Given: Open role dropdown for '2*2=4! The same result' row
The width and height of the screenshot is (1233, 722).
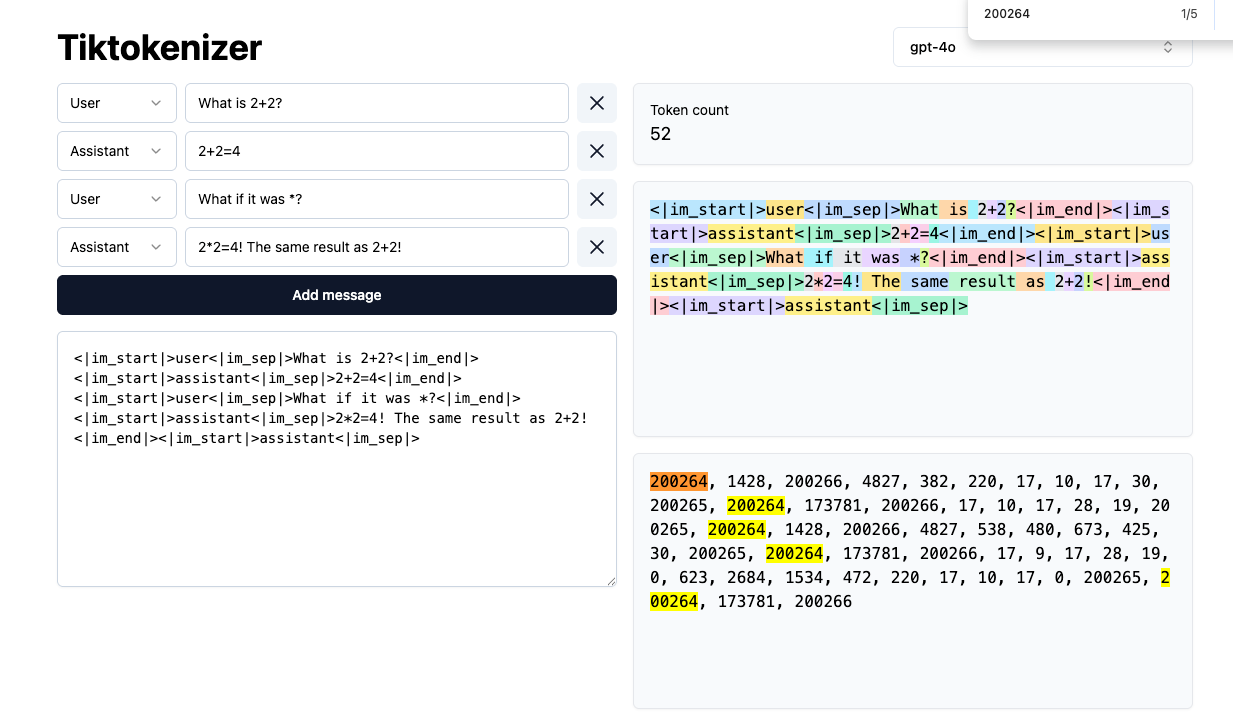Looking at the screenshot, I should coord(117,247).
